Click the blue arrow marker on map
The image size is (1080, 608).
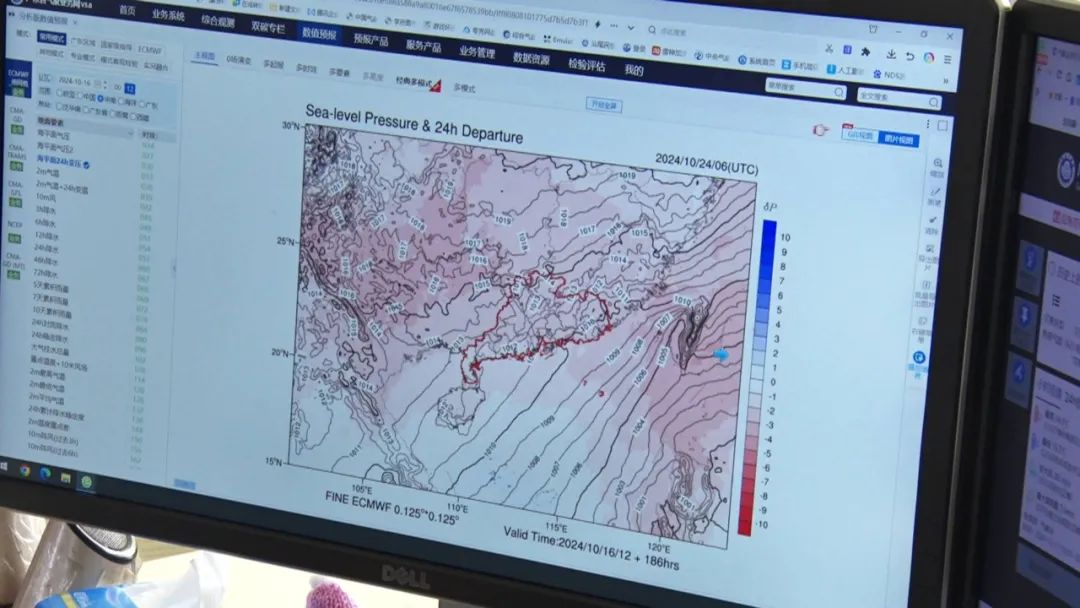720,354
